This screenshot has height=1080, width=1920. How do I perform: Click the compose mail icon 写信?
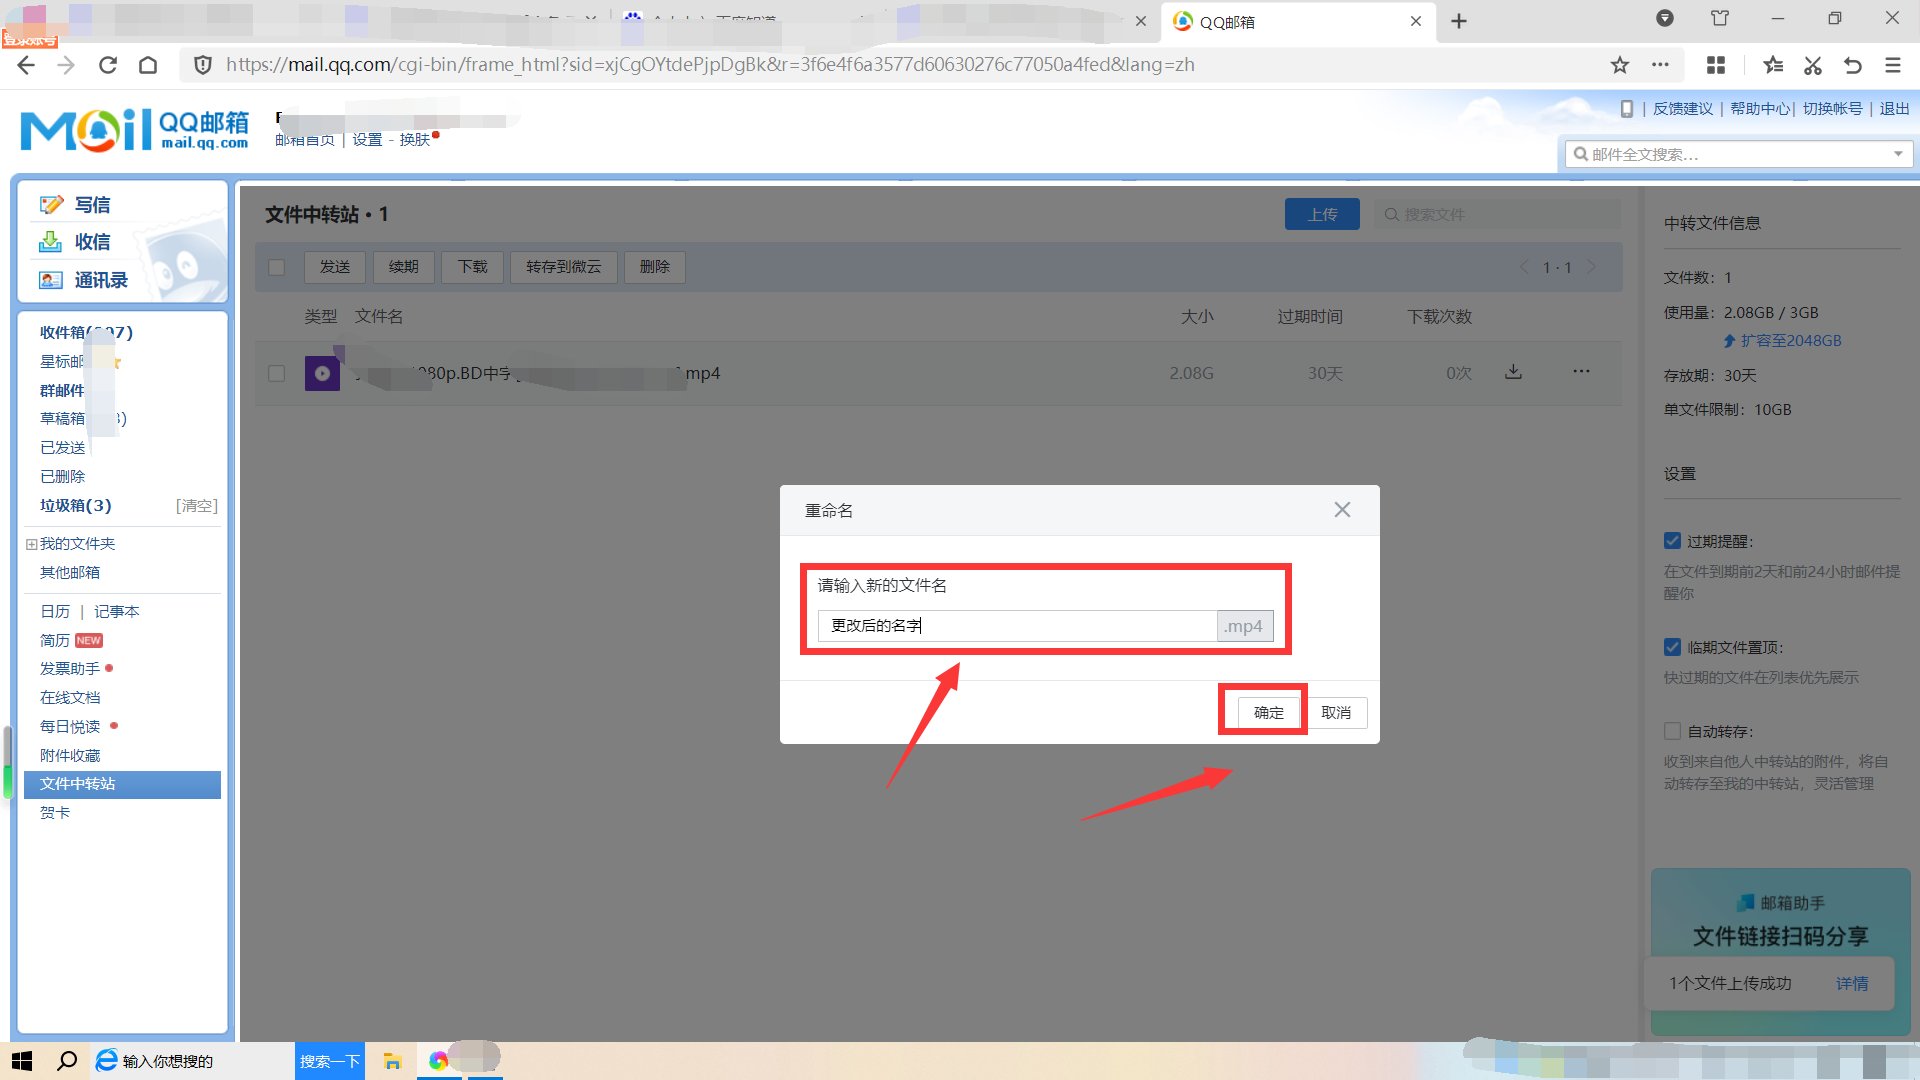coord(51,205)
